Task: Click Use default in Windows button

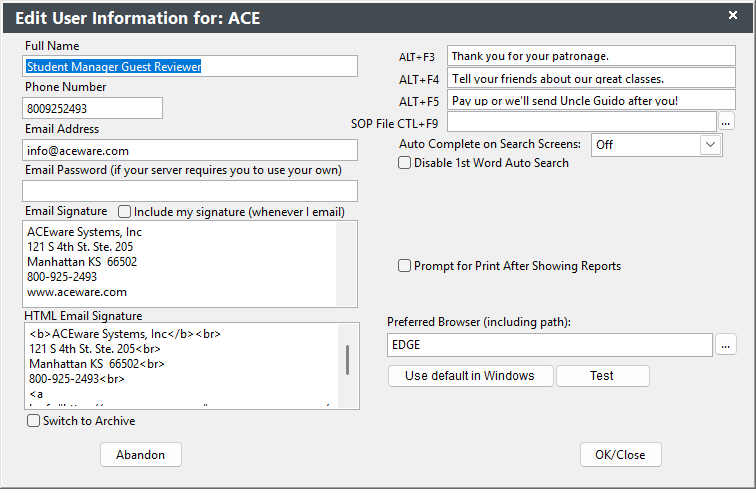Action: [470, 376]
